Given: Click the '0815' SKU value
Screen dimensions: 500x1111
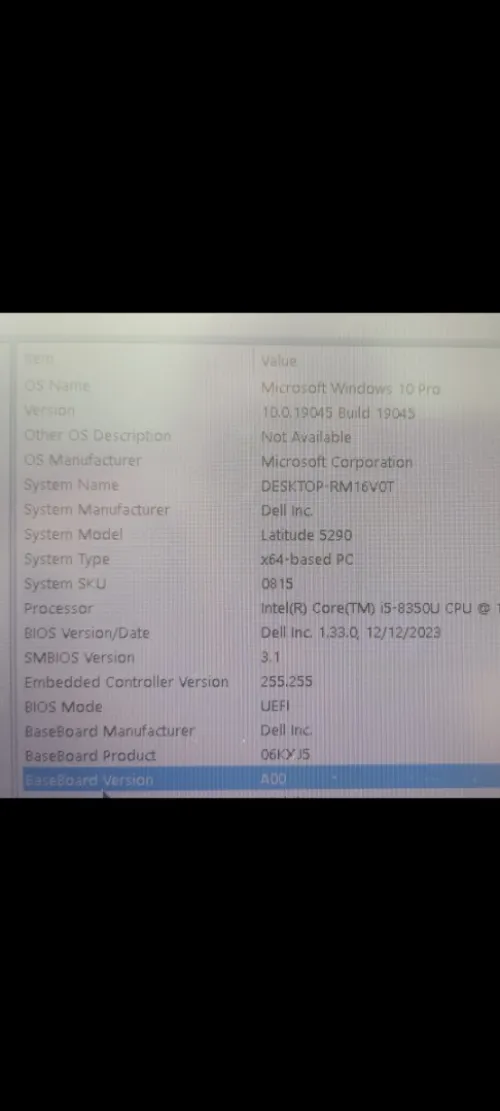Looking at the screenshot, I should tap(276, 585).
